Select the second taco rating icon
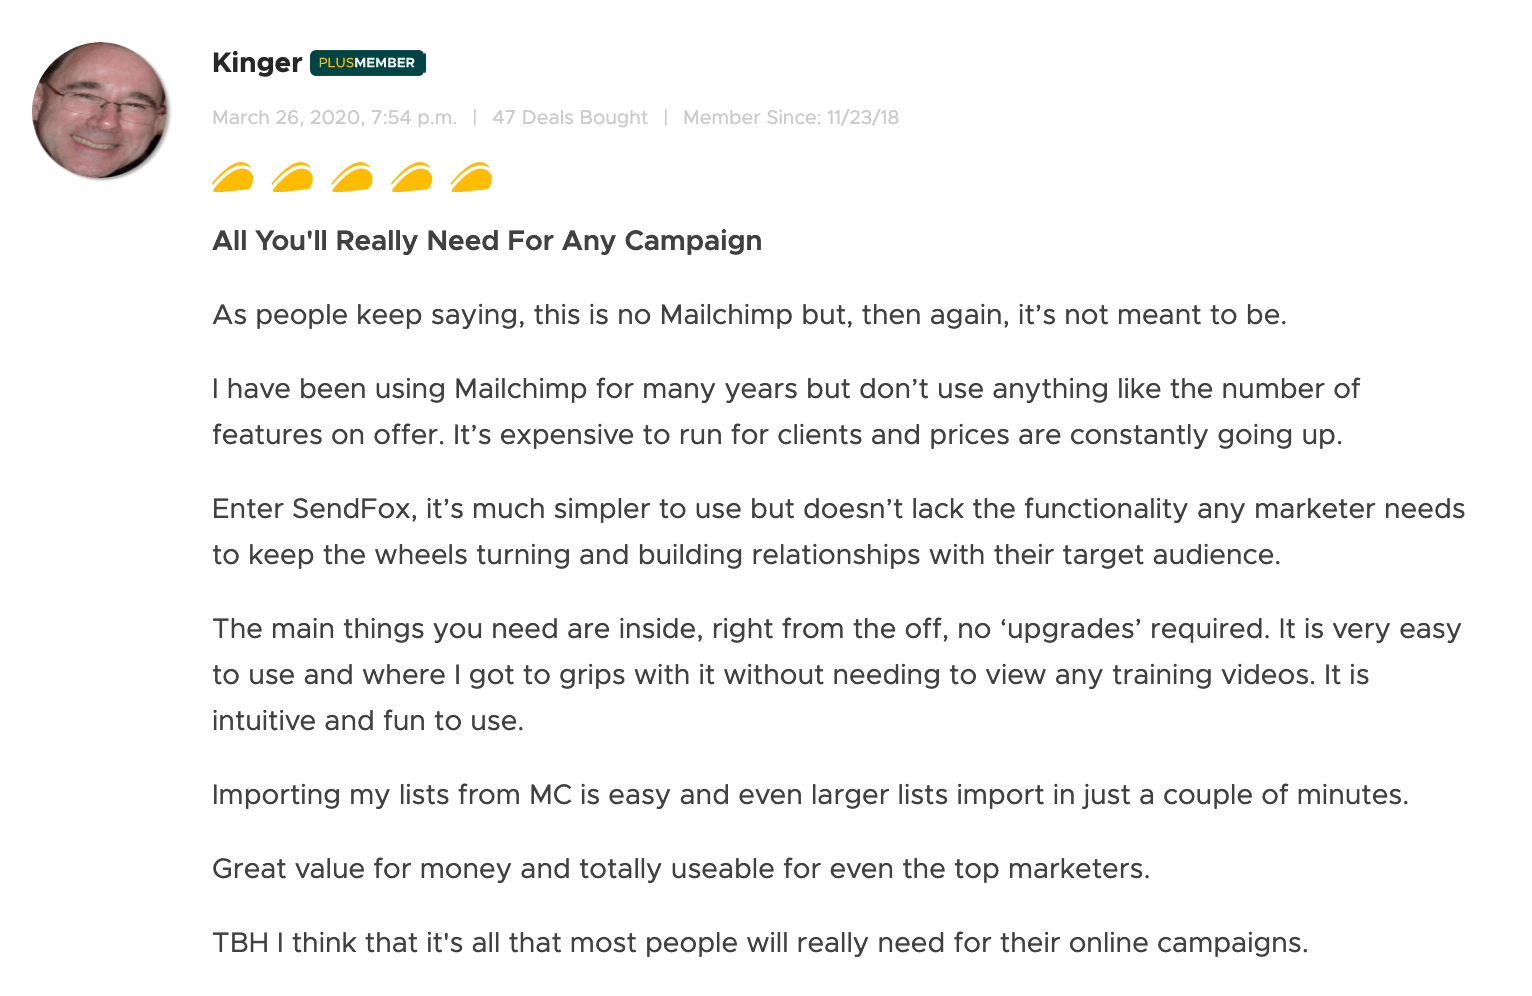1532x996 pixels. click(293, 177)
